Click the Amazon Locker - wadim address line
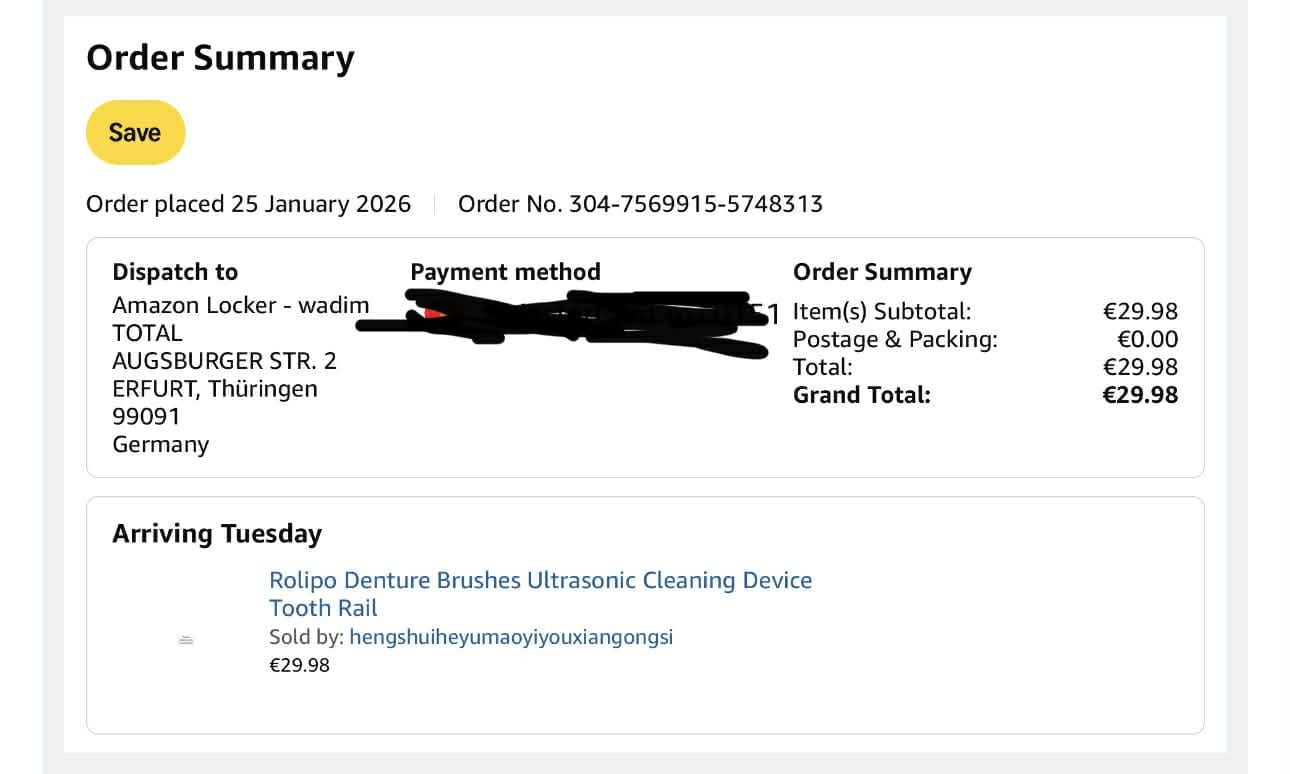This screenshot has height=774, width=1290. pyautogui.click(x=240, y=305)
